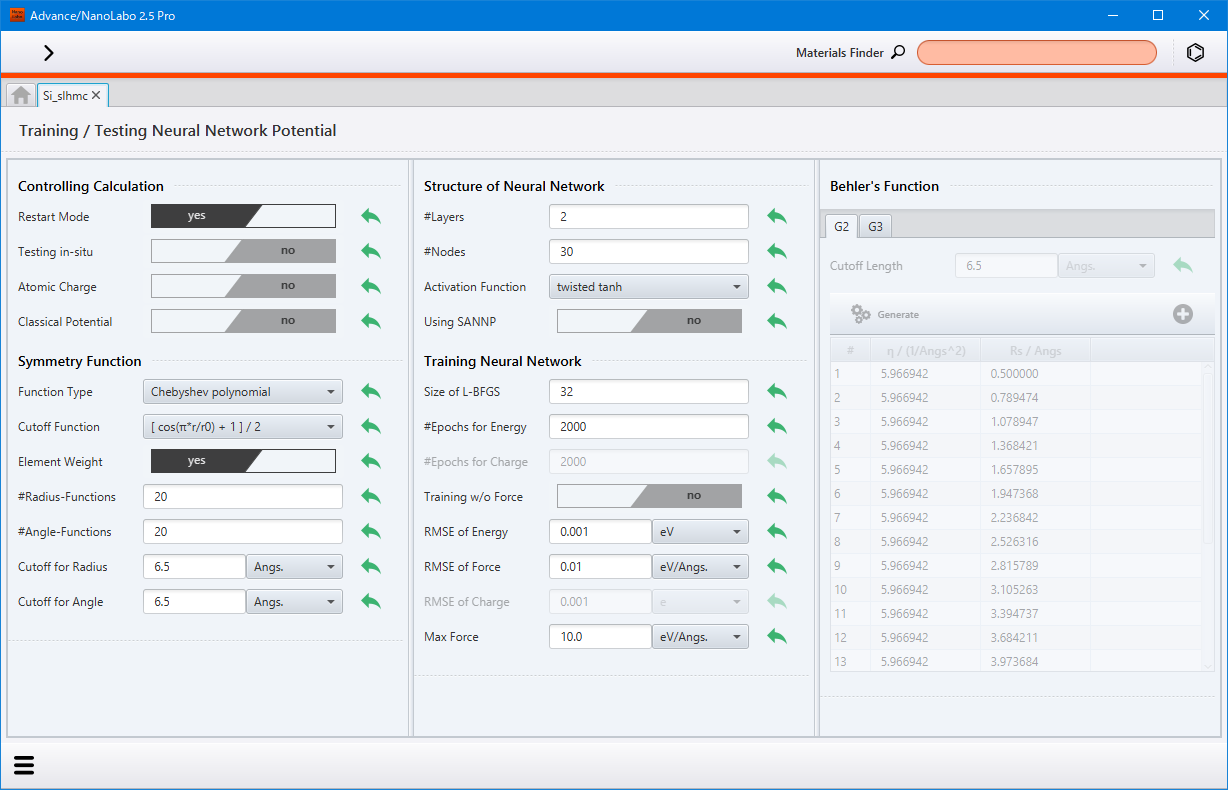Viewport: 1228px width, 790px height.
Task: Reset Cutoff Function with green arrow
Action: [x=371, y=426]
